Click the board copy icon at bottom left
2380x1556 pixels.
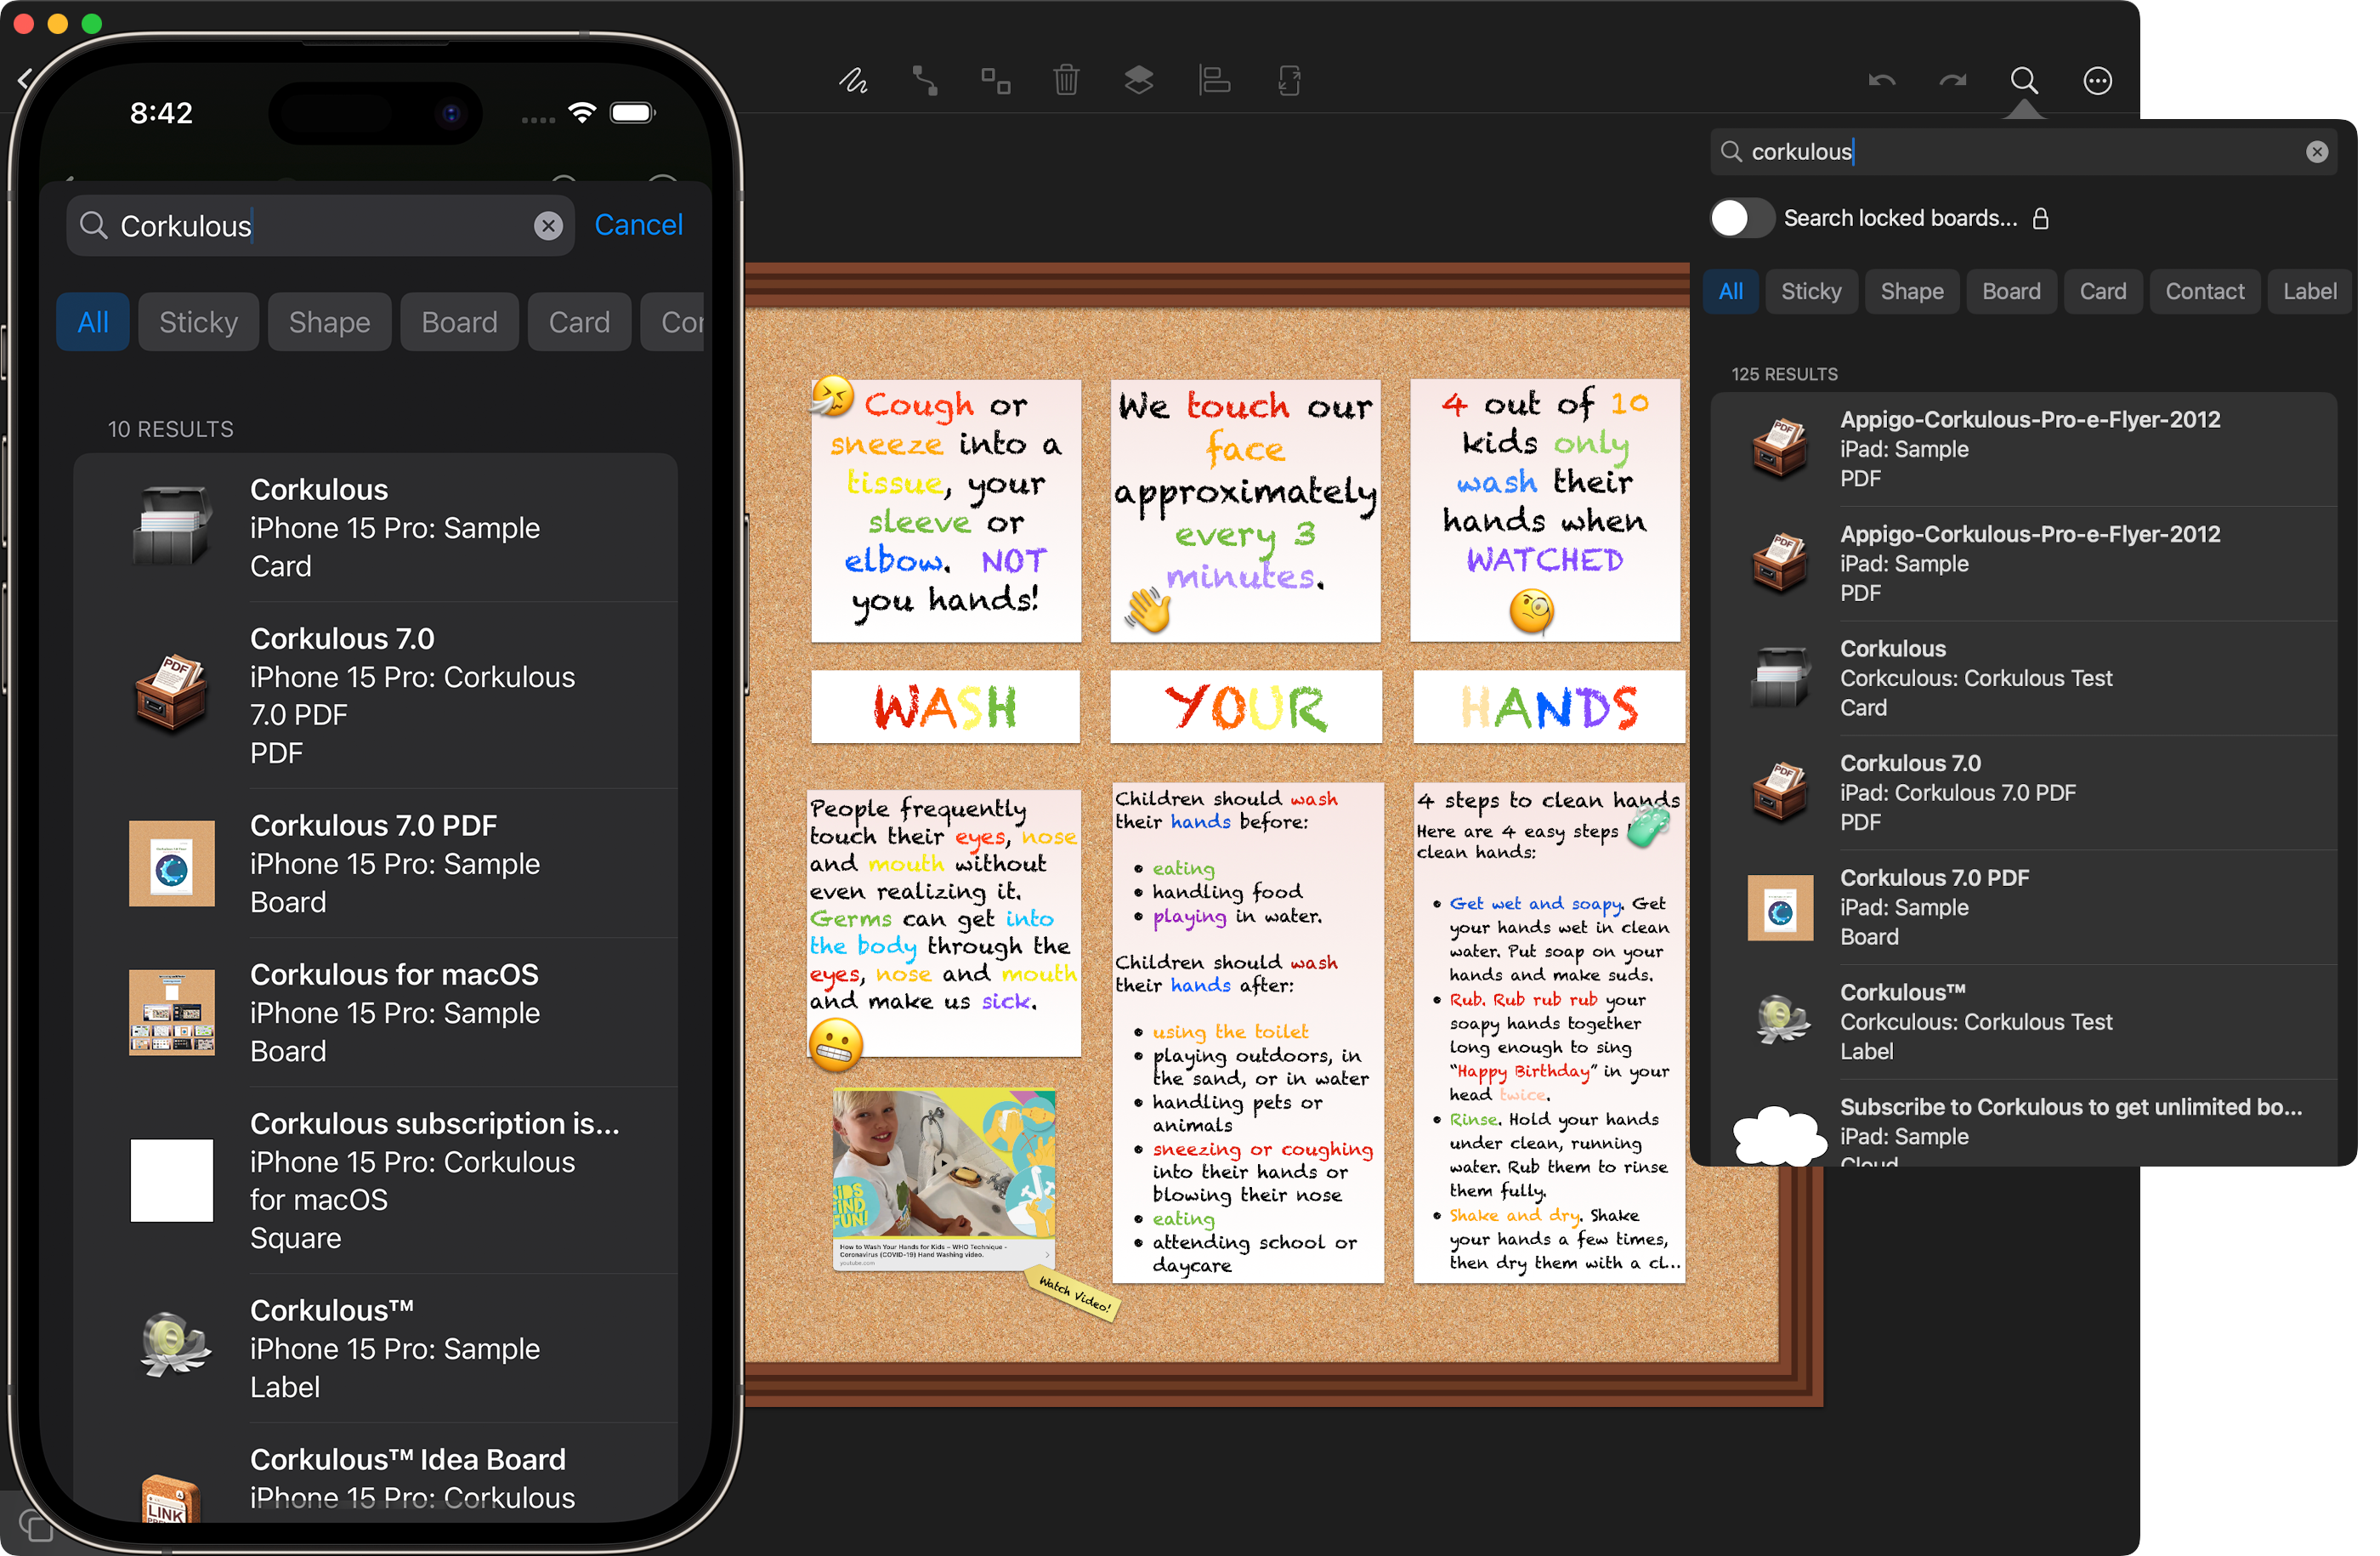36,1527
